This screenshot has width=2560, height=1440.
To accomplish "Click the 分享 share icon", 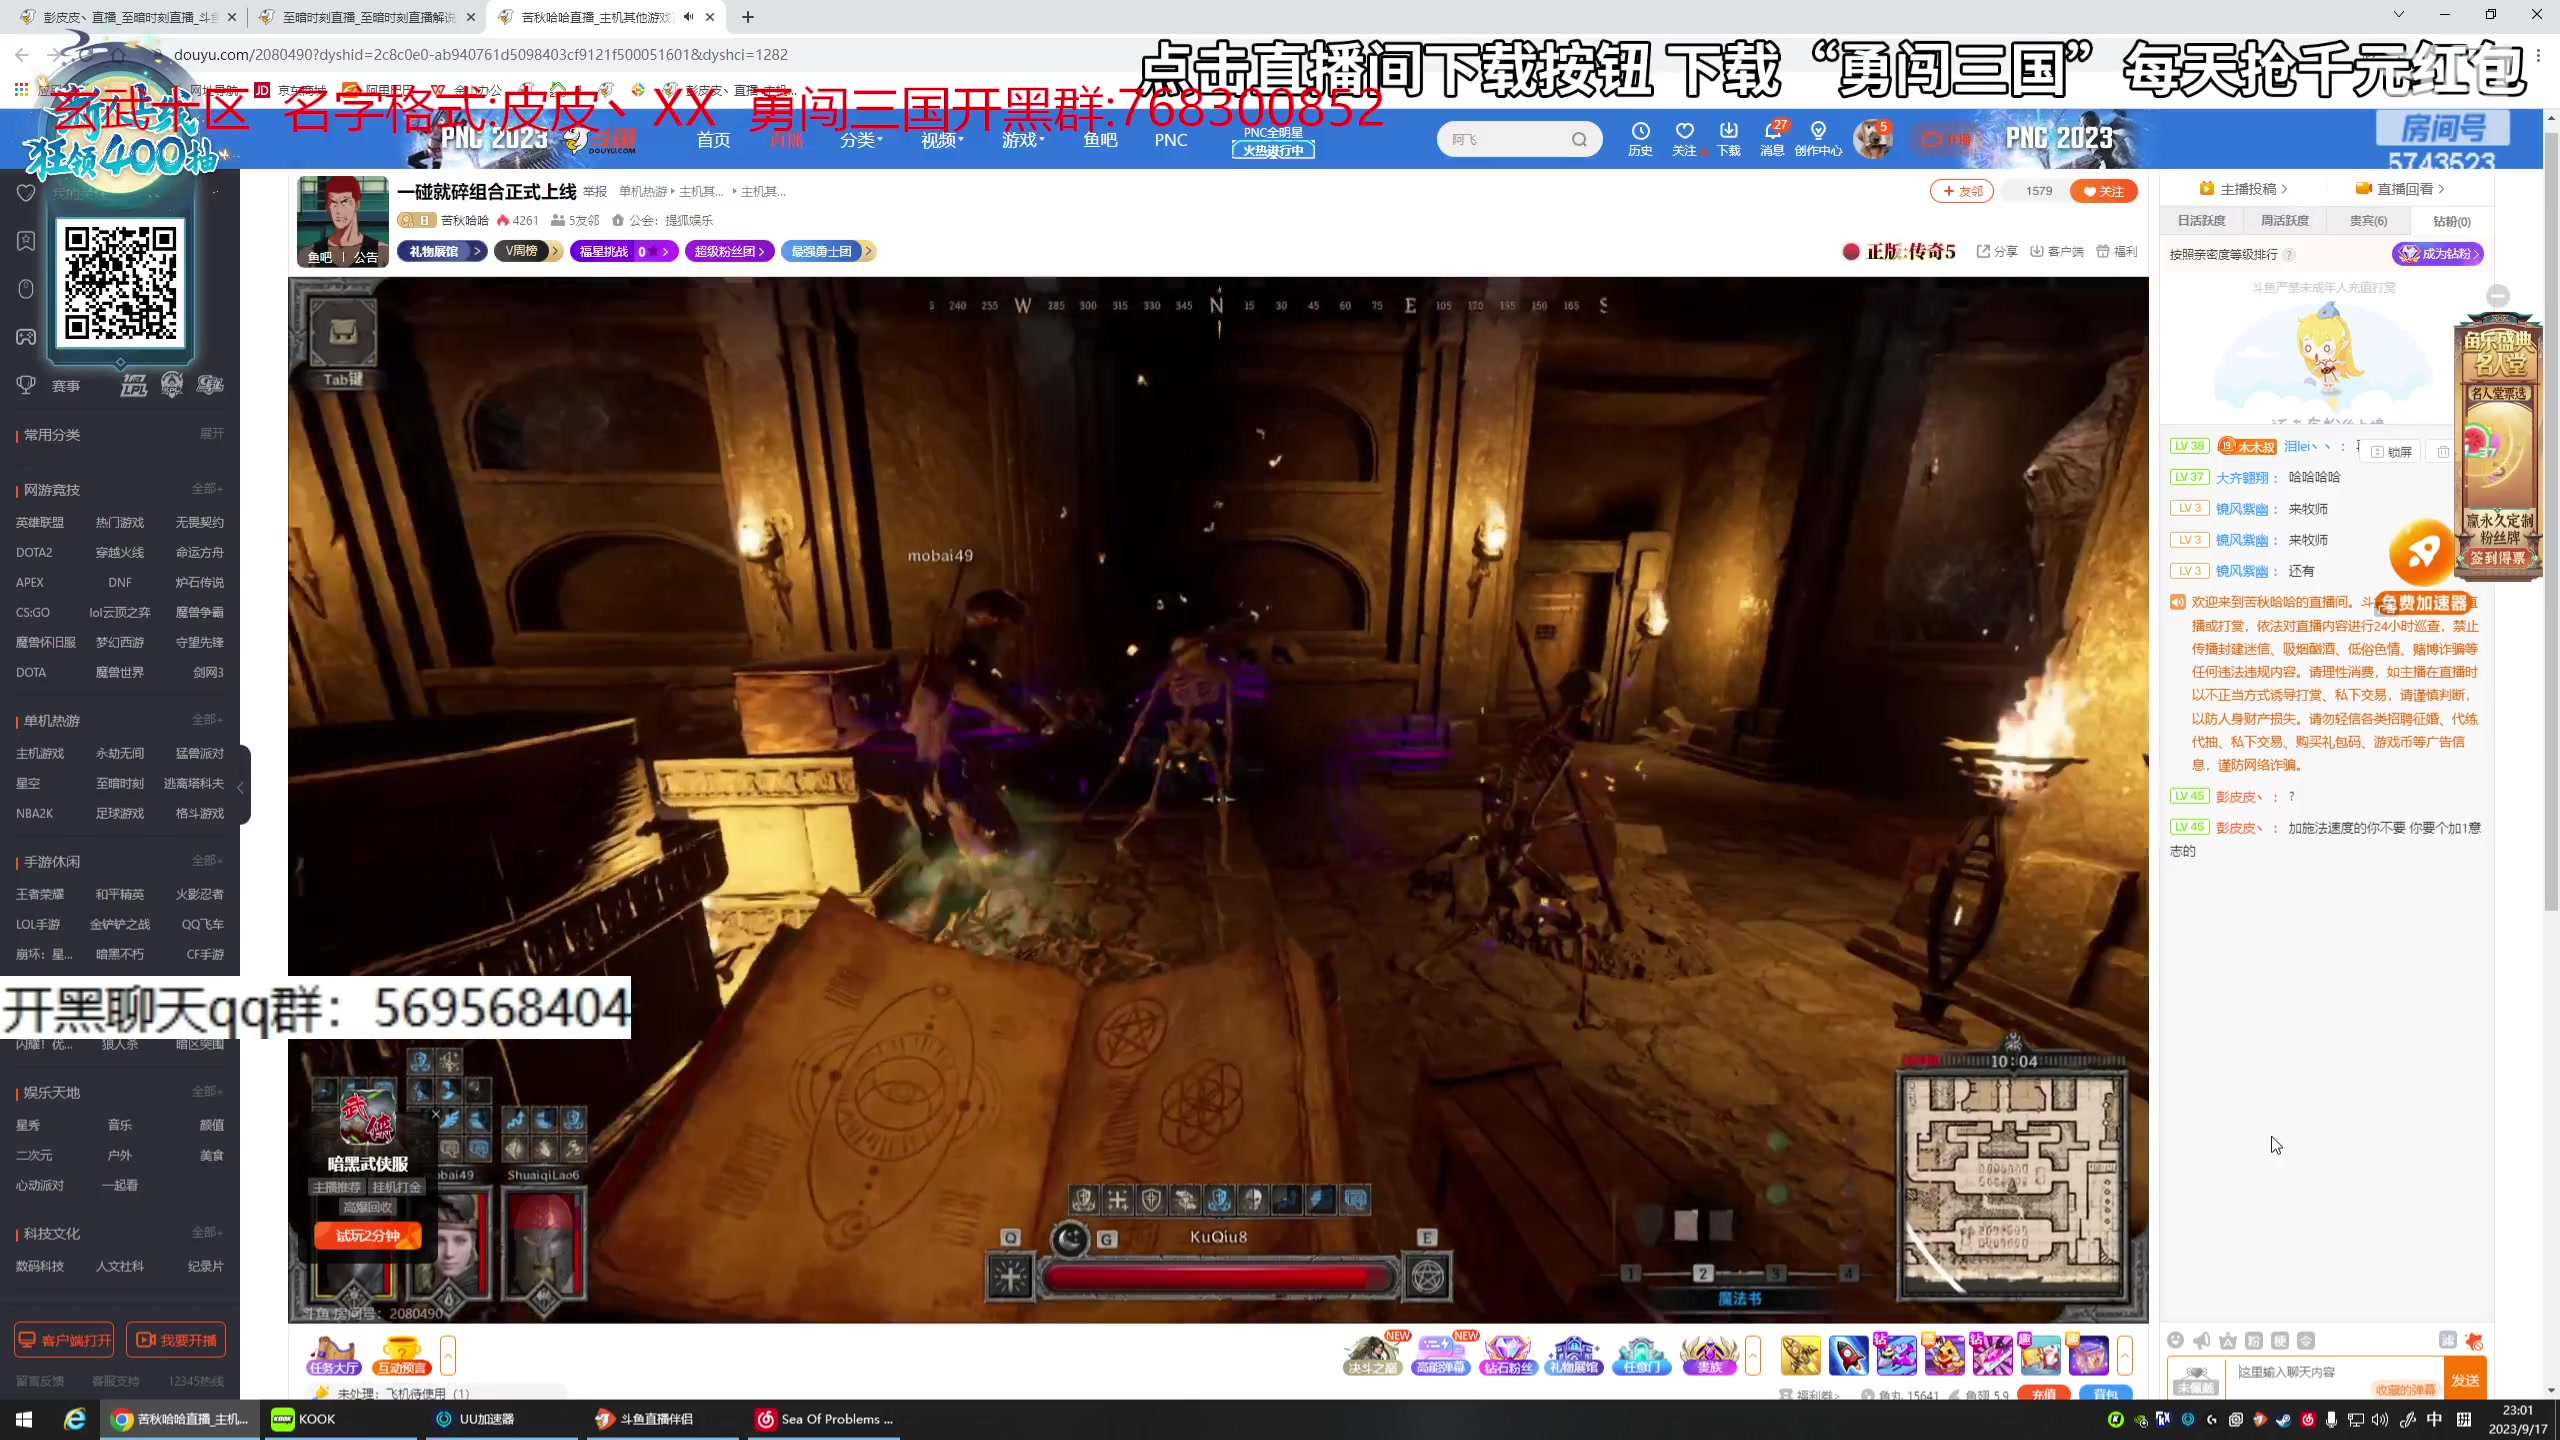I will (1997, 251).
